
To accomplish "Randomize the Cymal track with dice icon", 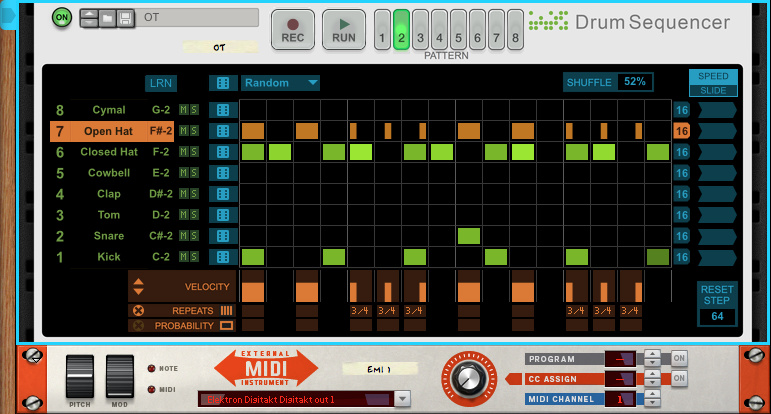I will pyautogui.click(x=222, y=110).
